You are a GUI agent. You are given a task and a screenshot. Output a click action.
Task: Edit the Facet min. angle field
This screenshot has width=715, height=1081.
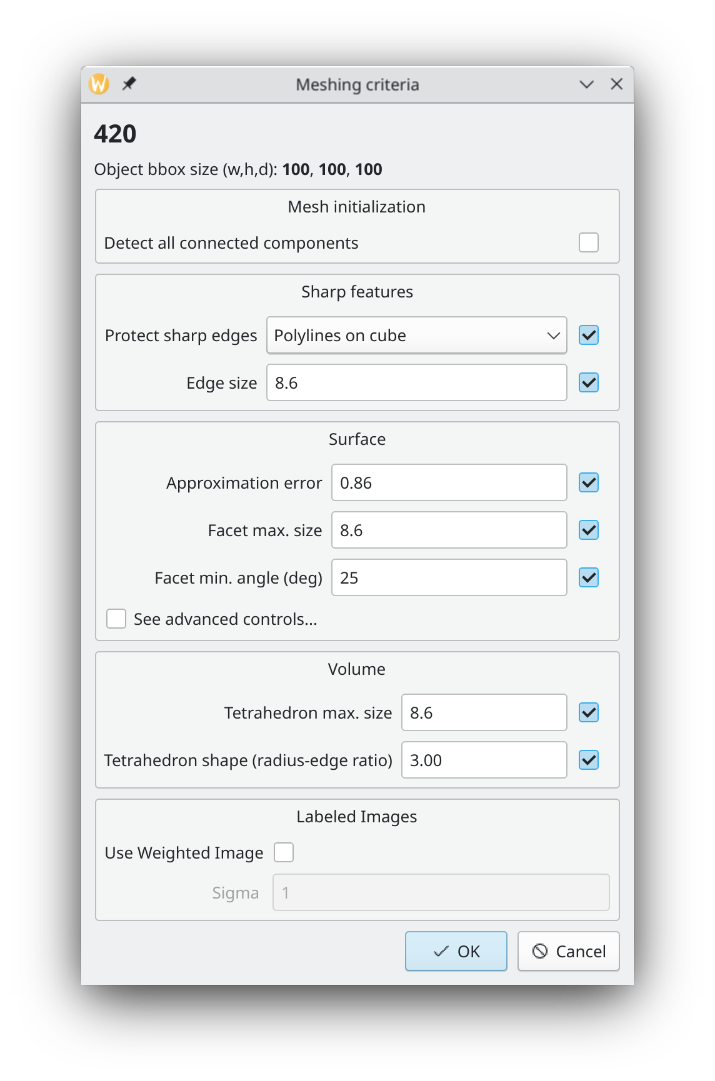pyautogui.click(x=449, y=578)
